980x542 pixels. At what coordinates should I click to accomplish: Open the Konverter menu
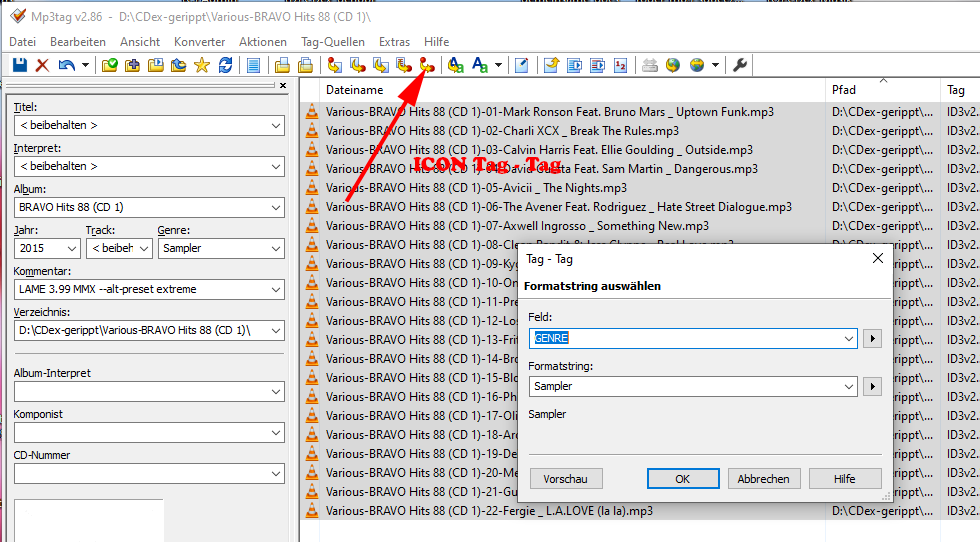(199, 42)
